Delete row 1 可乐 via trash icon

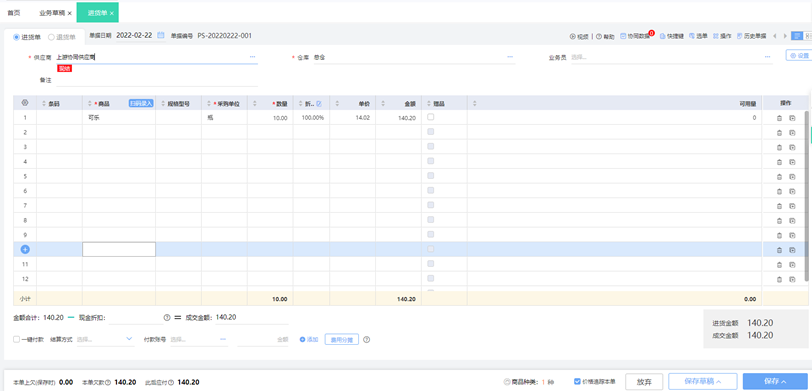tap(779, 118)
